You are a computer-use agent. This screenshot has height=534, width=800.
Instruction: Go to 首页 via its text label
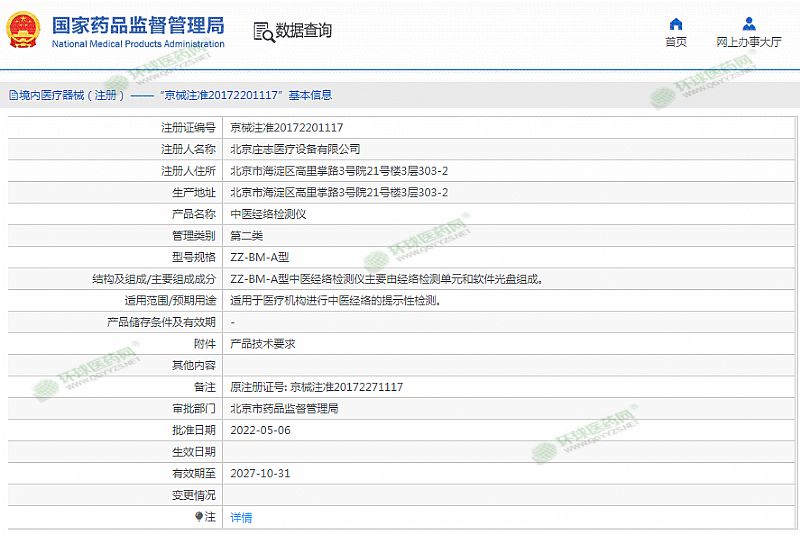(676, 42)
